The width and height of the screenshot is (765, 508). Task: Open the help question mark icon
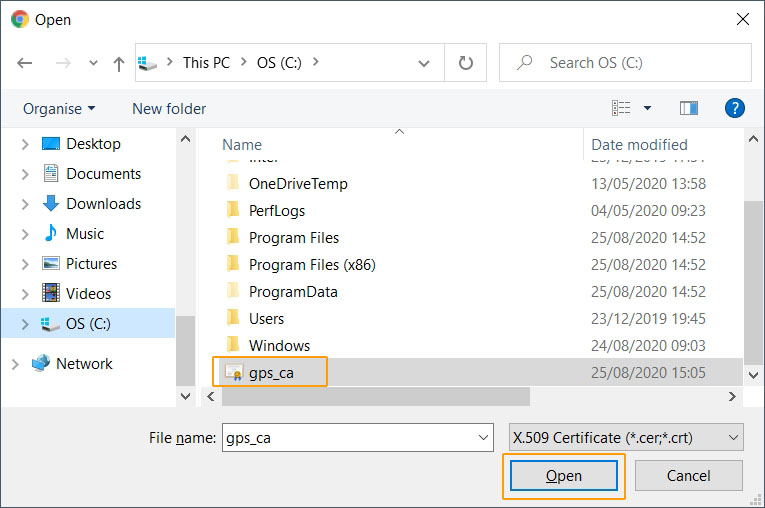coord(735,108)
